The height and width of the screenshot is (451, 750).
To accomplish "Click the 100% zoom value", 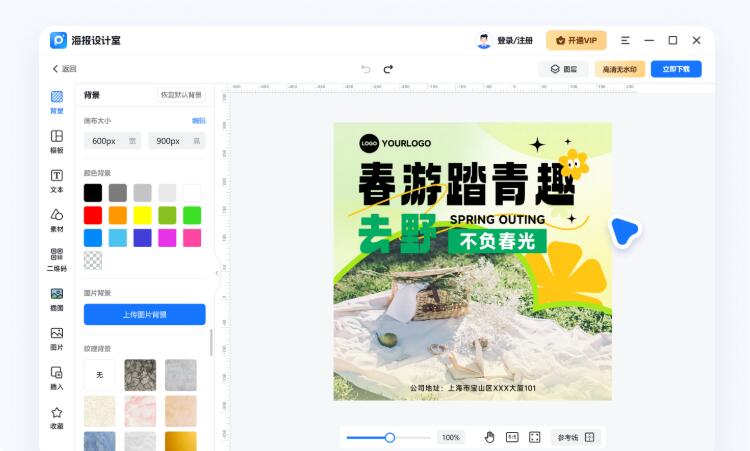I will [x=451, y=437].
